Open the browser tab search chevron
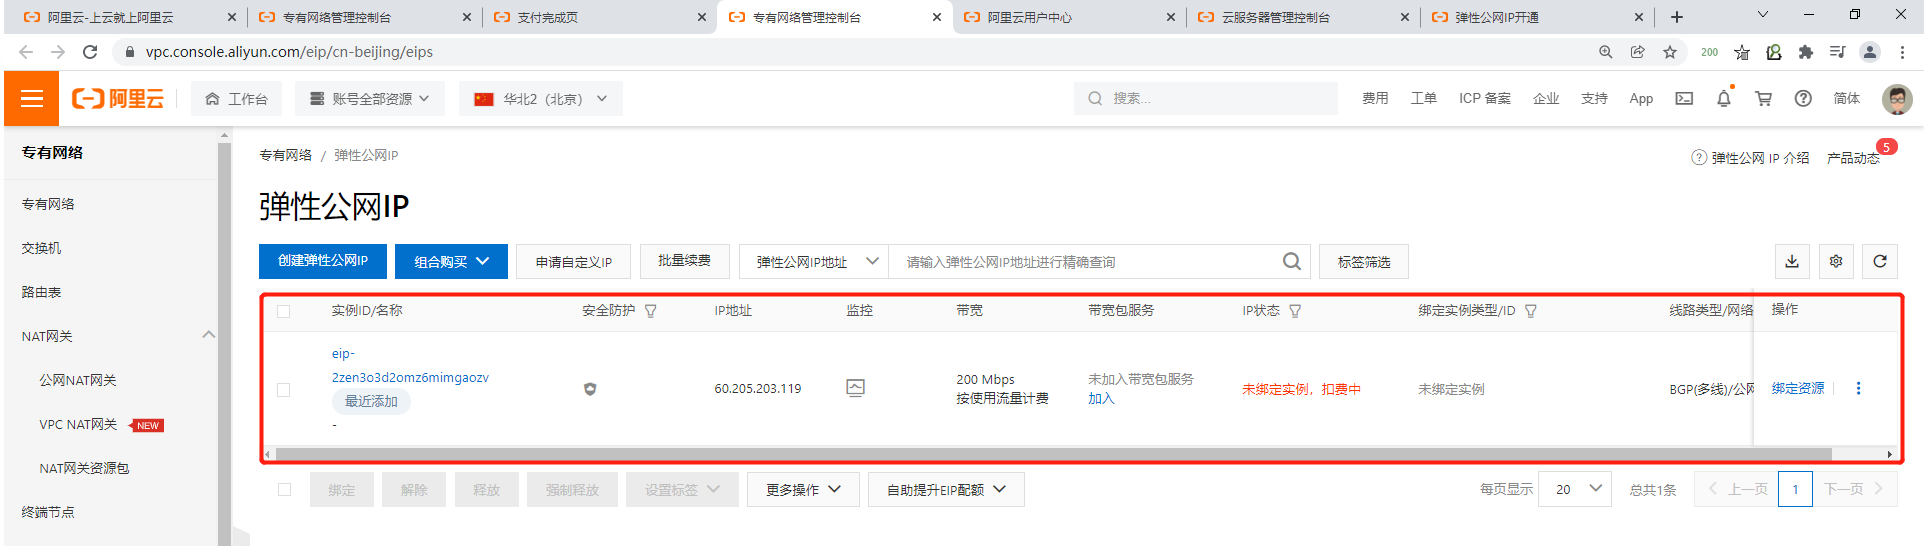Image resolution: width=1924 pixels, height=546 pixels. tap(1763, 15)
